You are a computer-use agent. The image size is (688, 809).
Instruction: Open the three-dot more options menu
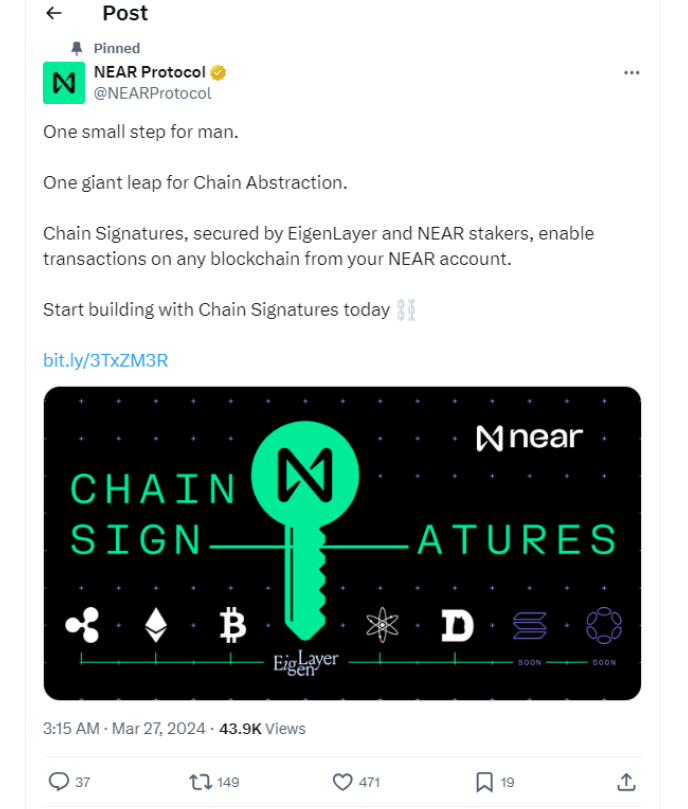coord(631,73)
